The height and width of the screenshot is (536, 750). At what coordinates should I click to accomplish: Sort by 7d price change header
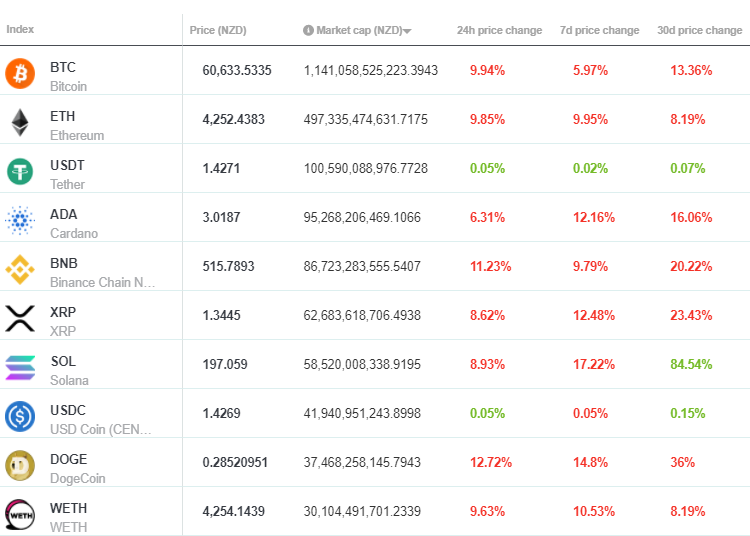click(x=599, y=30)
